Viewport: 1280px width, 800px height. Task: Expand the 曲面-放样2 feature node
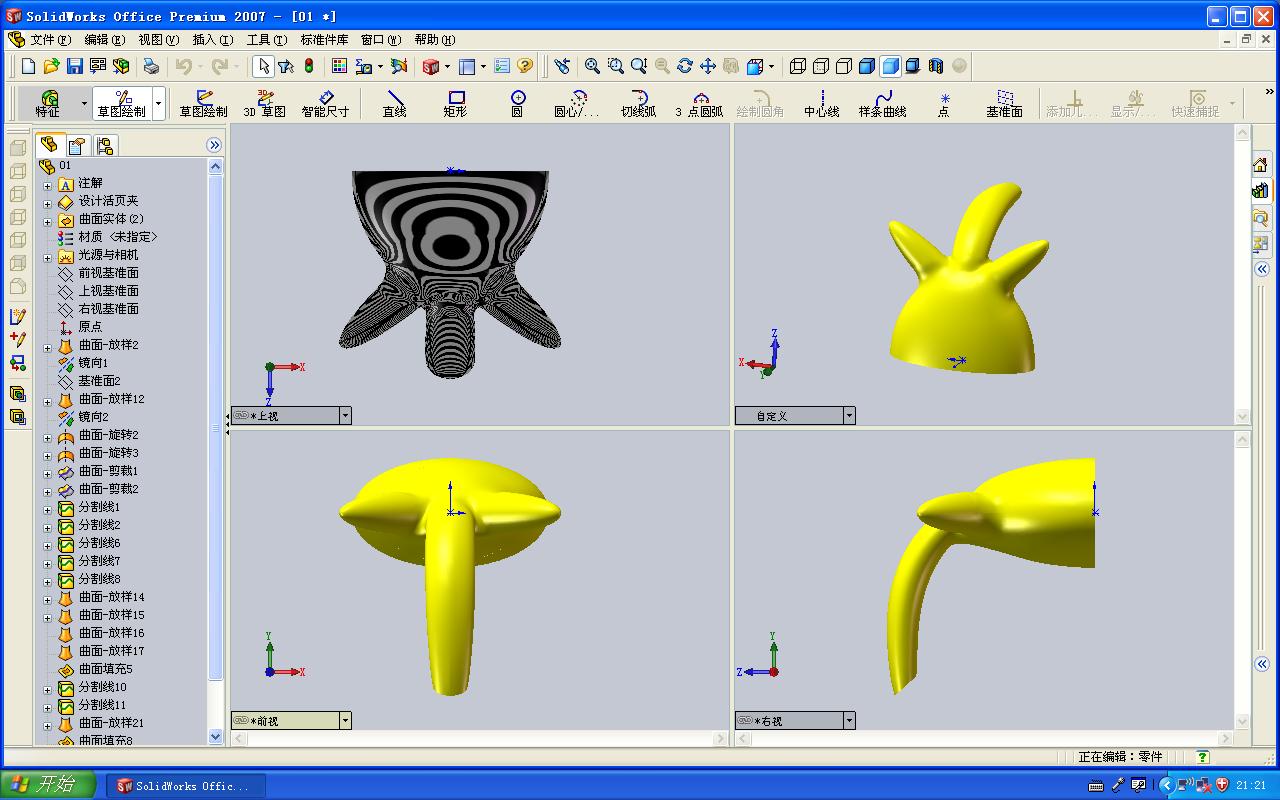47,346
